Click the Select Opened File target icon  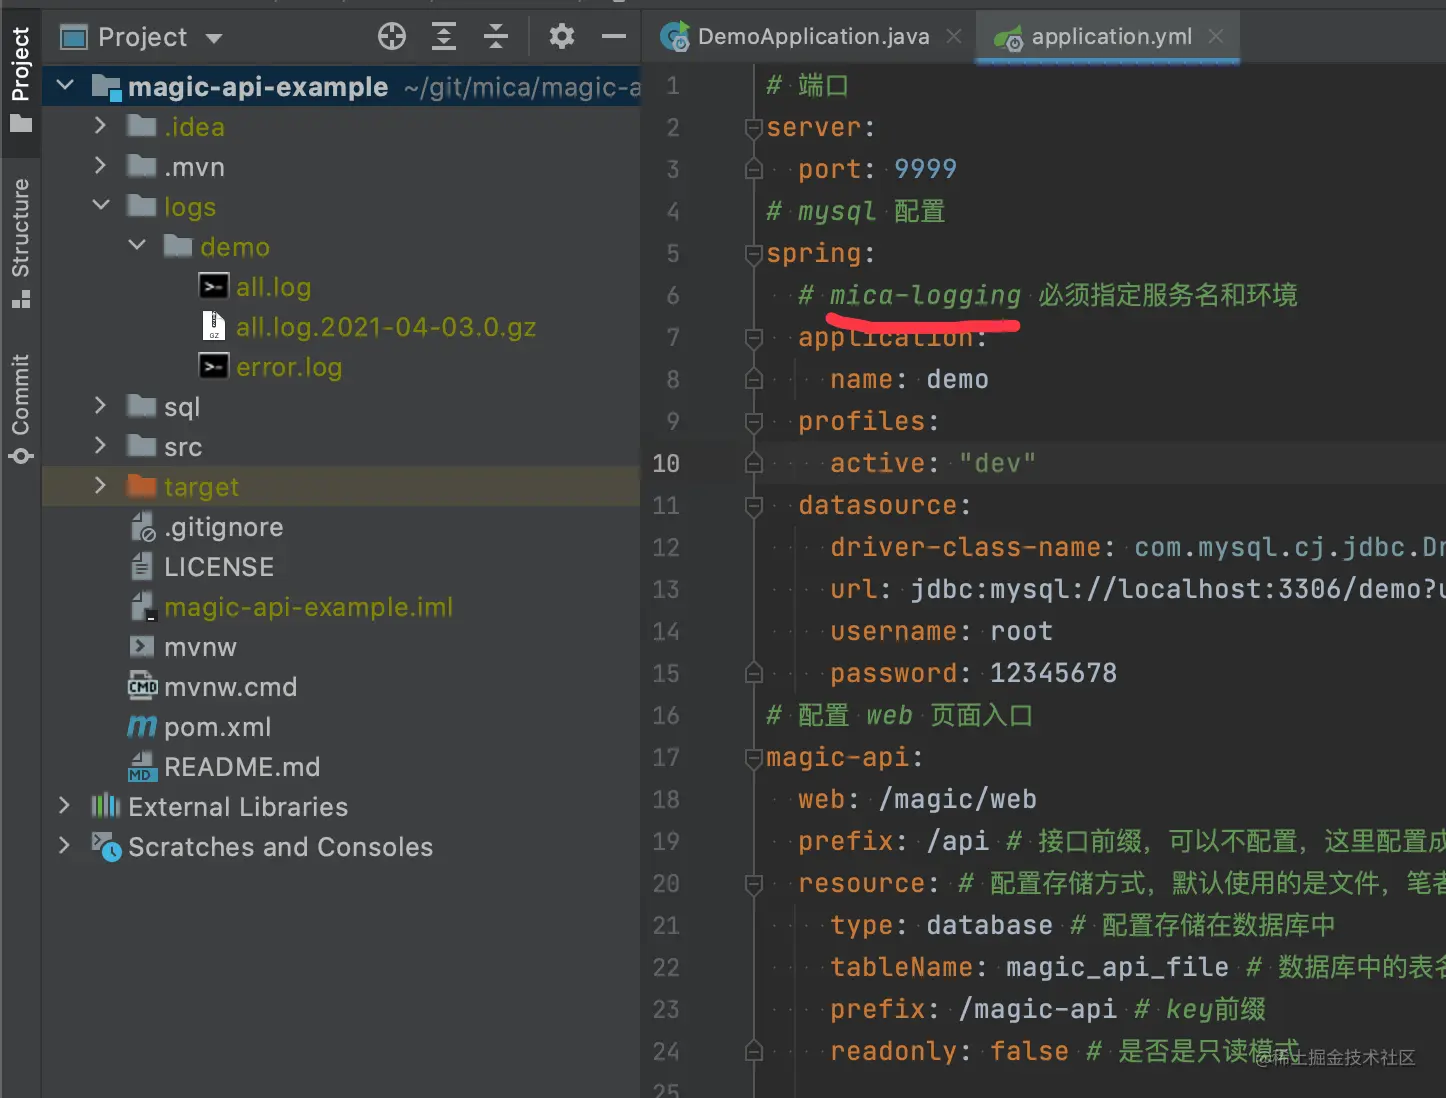[392, 37]
